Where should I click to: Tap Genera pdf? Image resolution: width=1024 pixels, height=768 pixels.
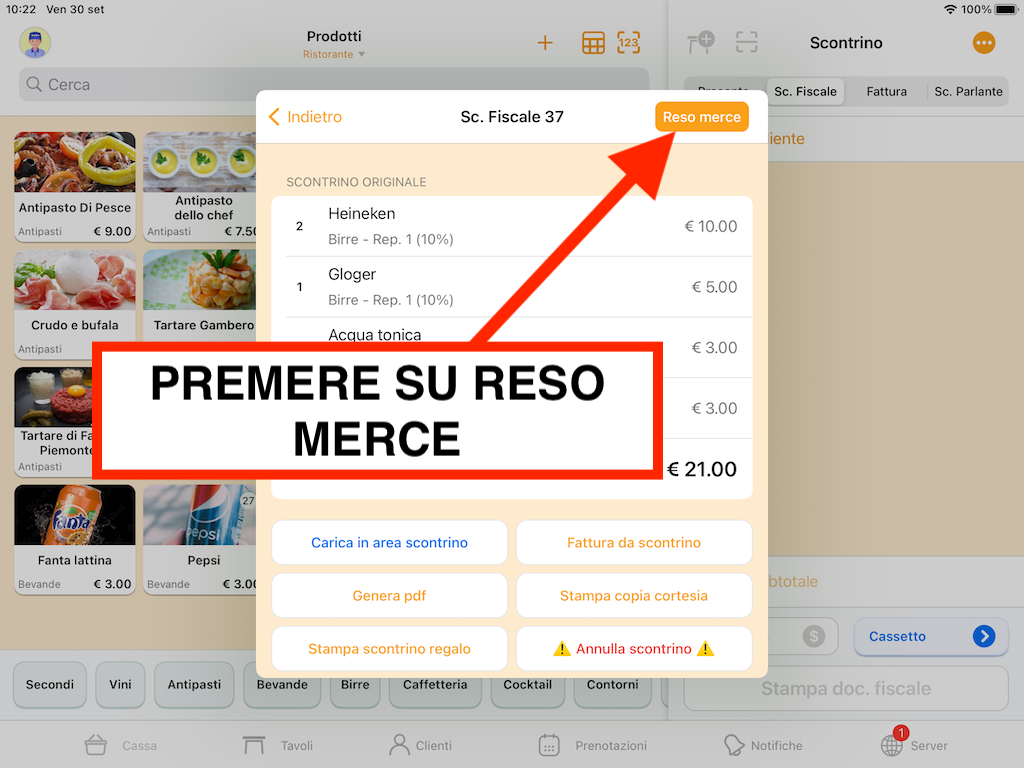click(x=389, y=596)
